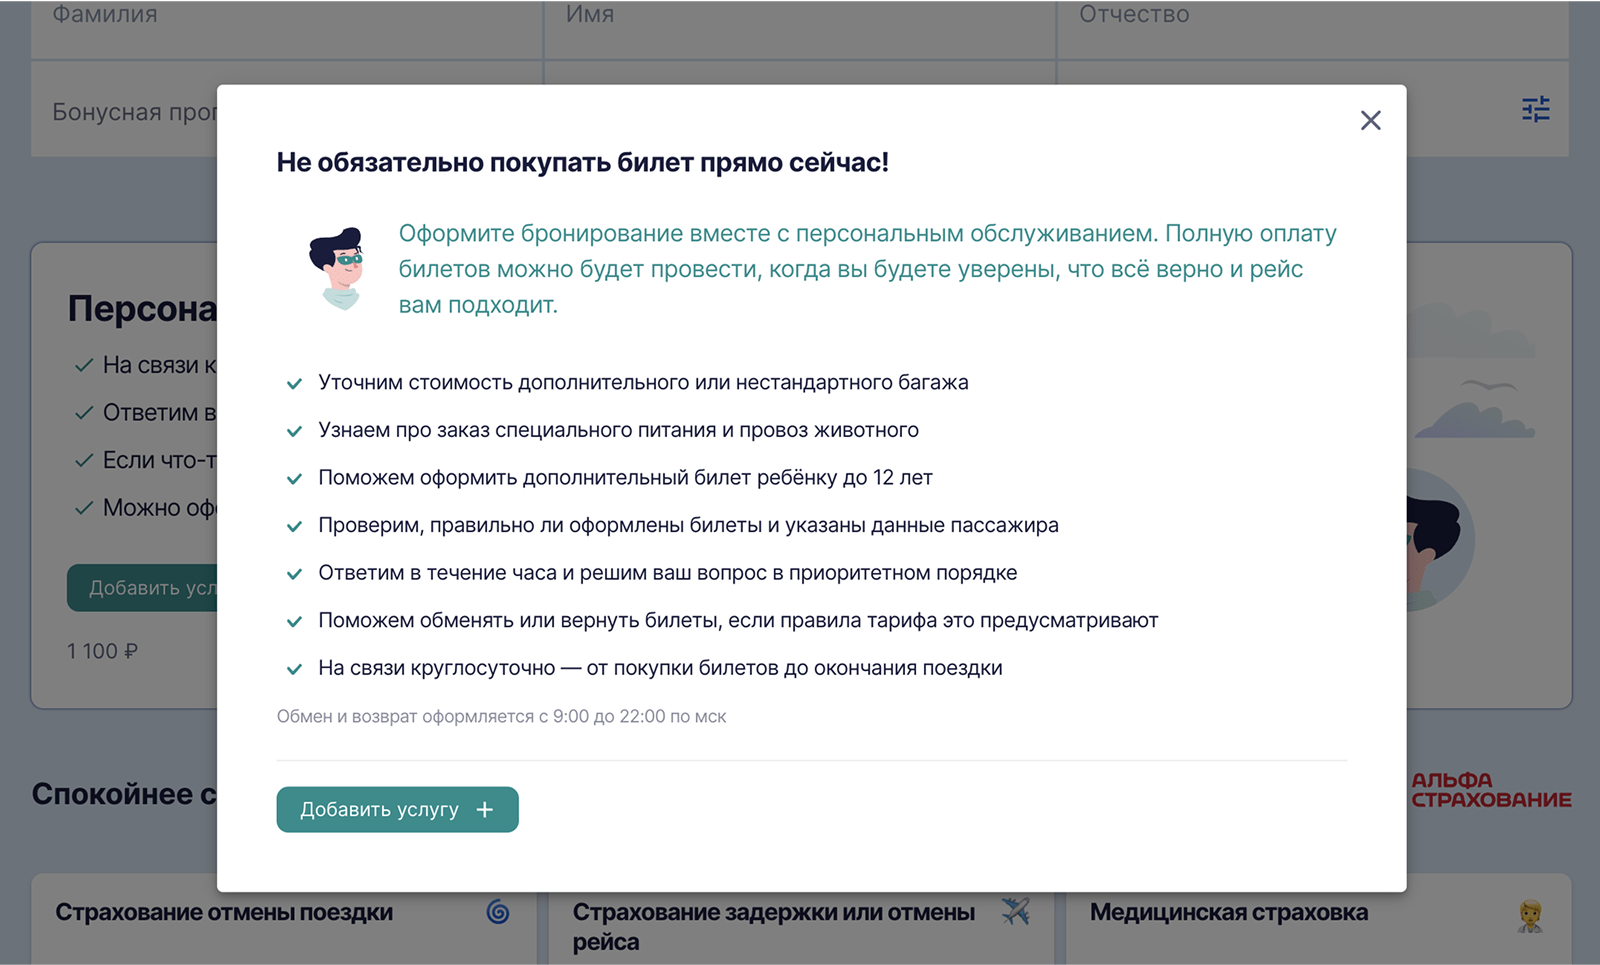Click the price '1 100 ₽' behind the dialog
1600x965 pixels.
(x=103, y=651)
